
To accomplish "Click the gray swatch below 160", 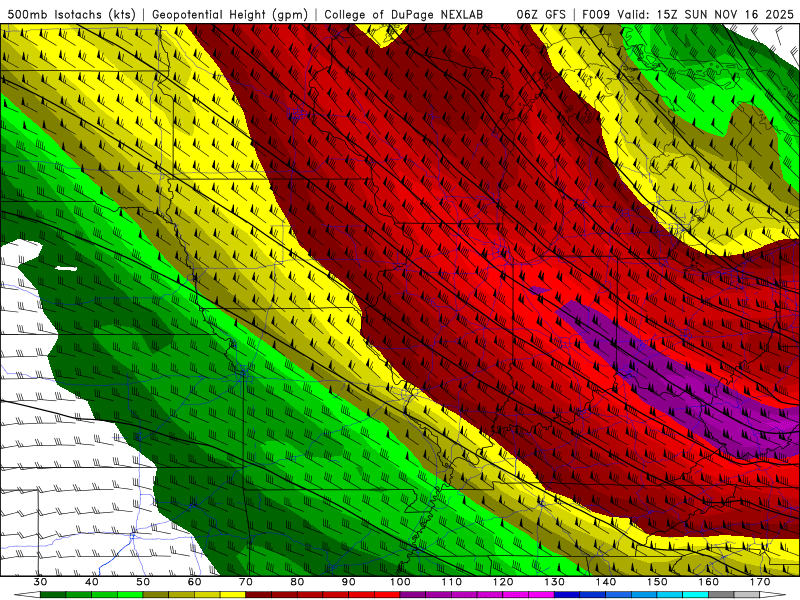I will tap(721, 595).
